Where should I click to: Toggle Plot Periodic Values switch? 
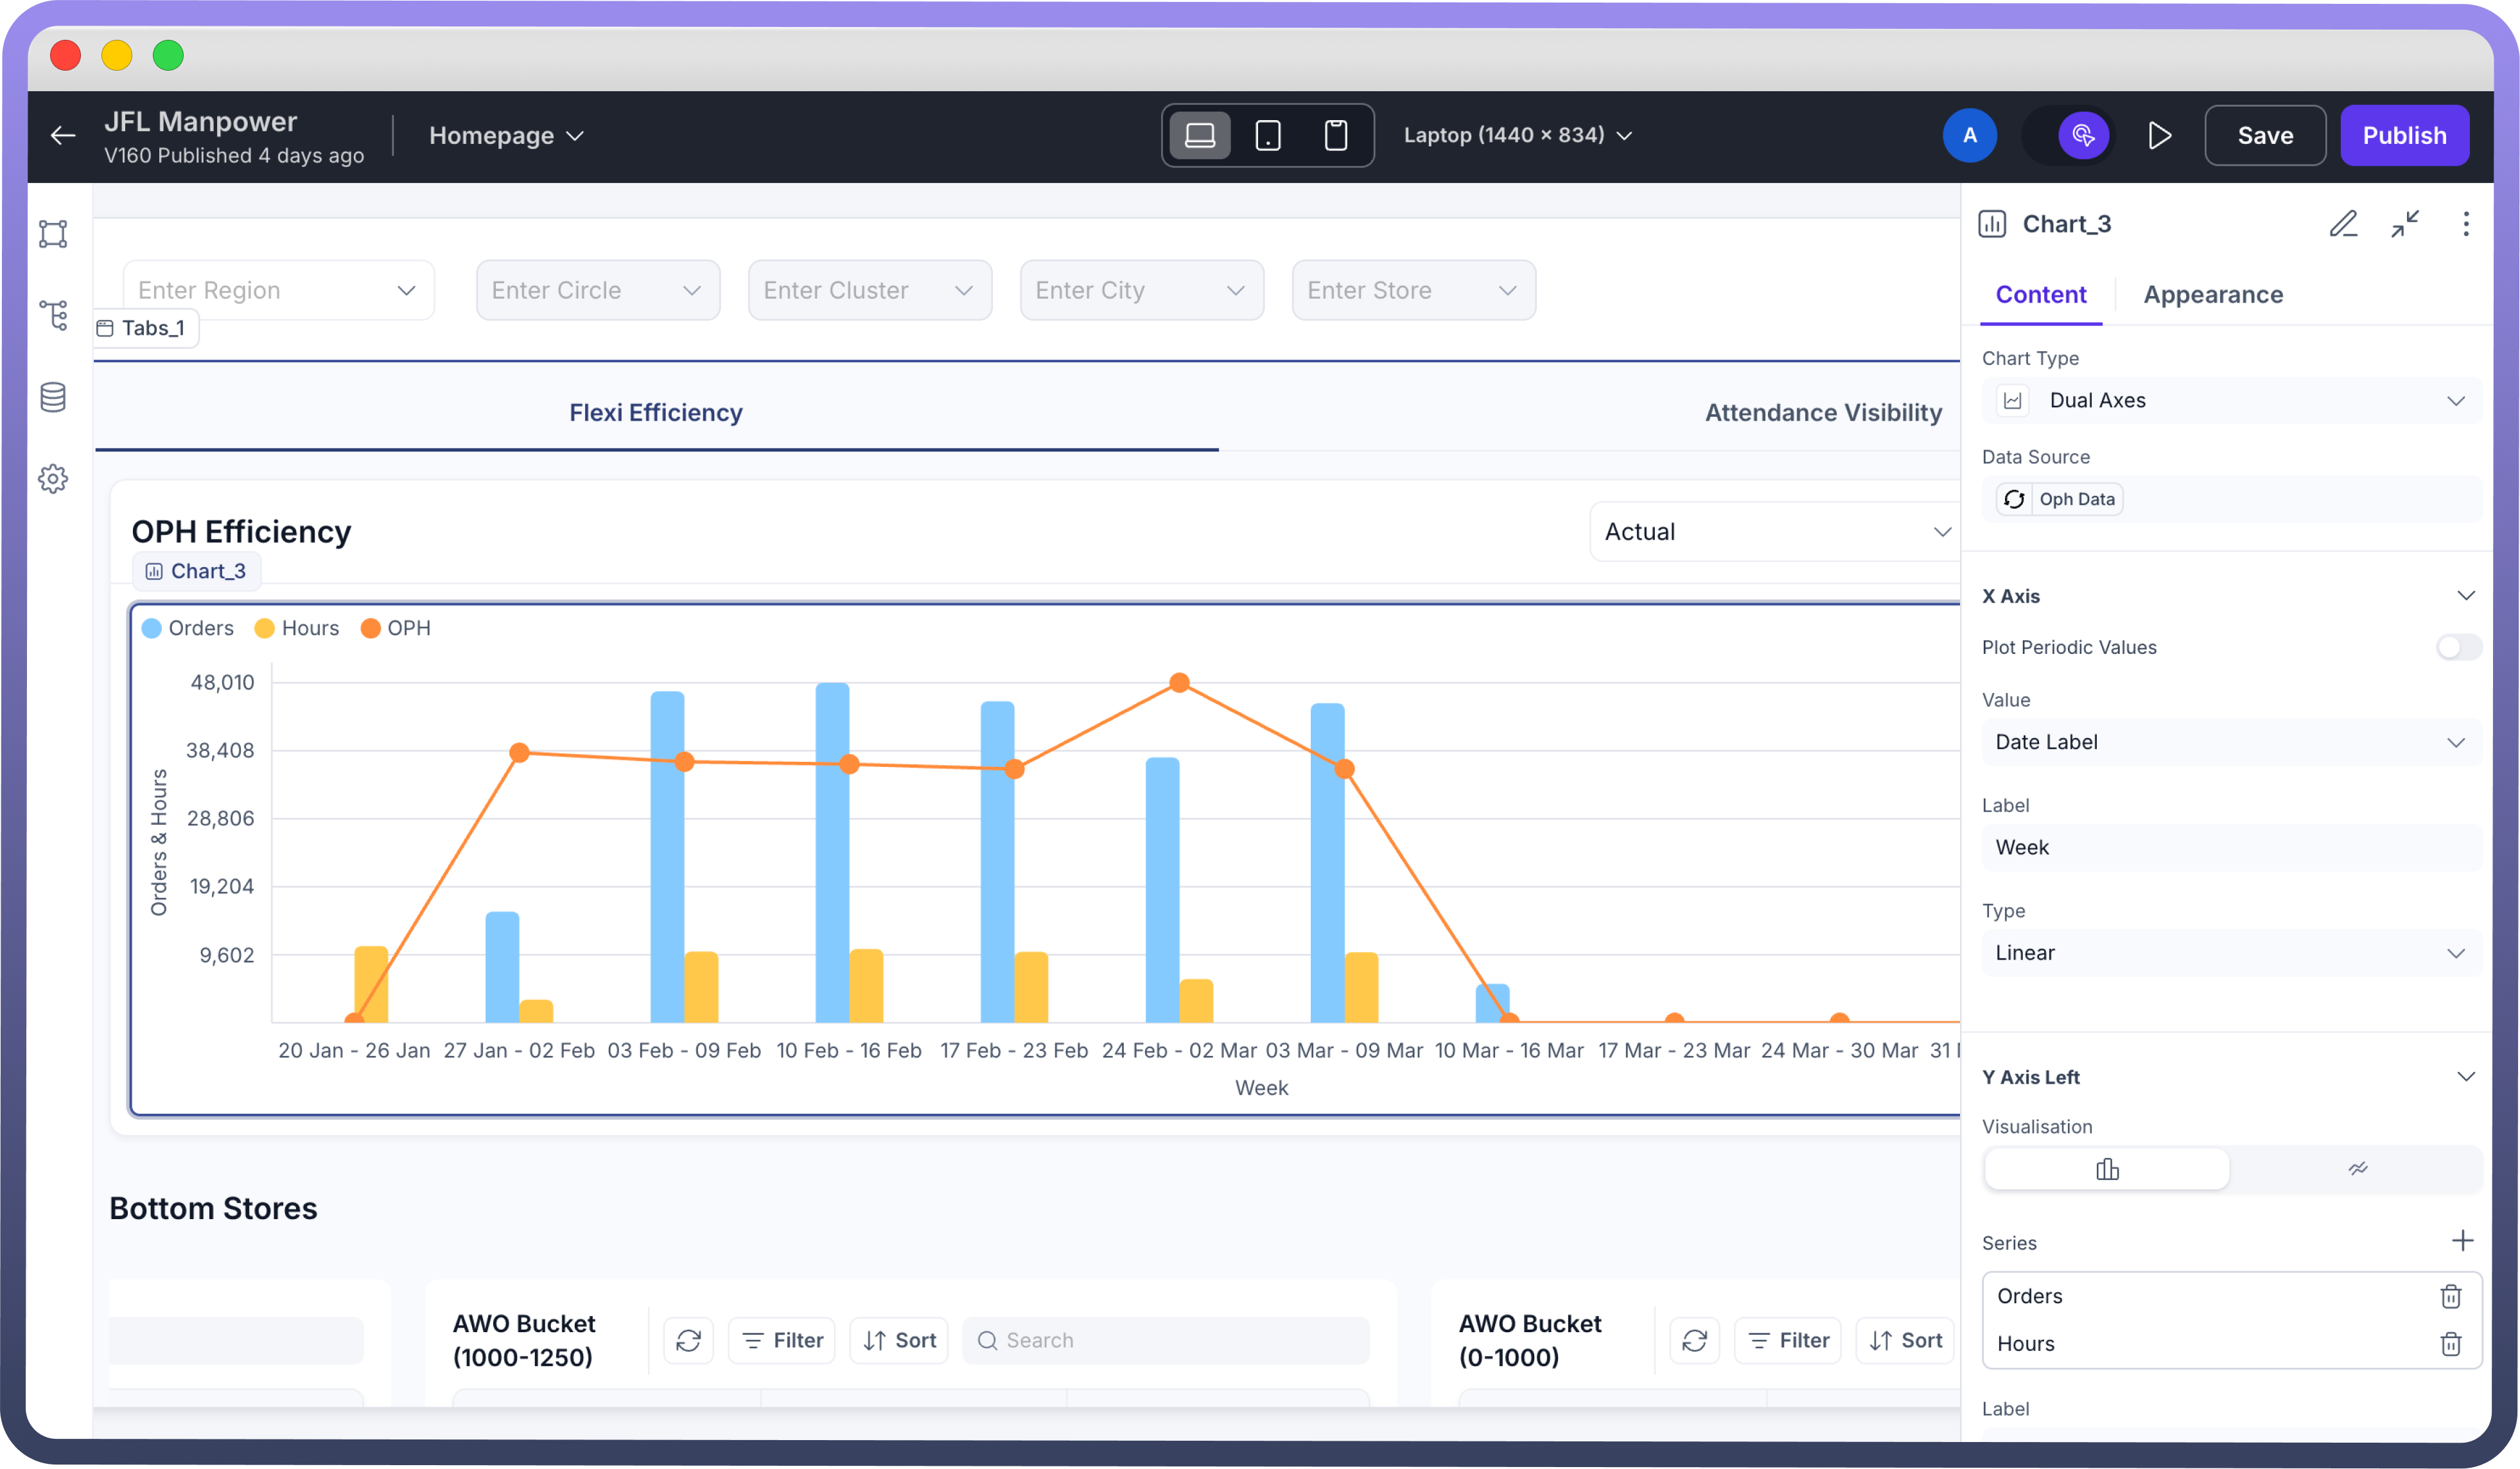pyautogui.click(x=2458, y=647)
